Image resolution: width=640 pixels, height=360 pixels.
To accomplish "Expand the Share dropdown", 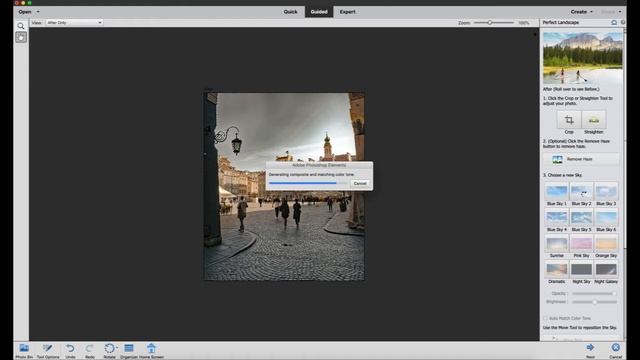I will tap(611, 12).
